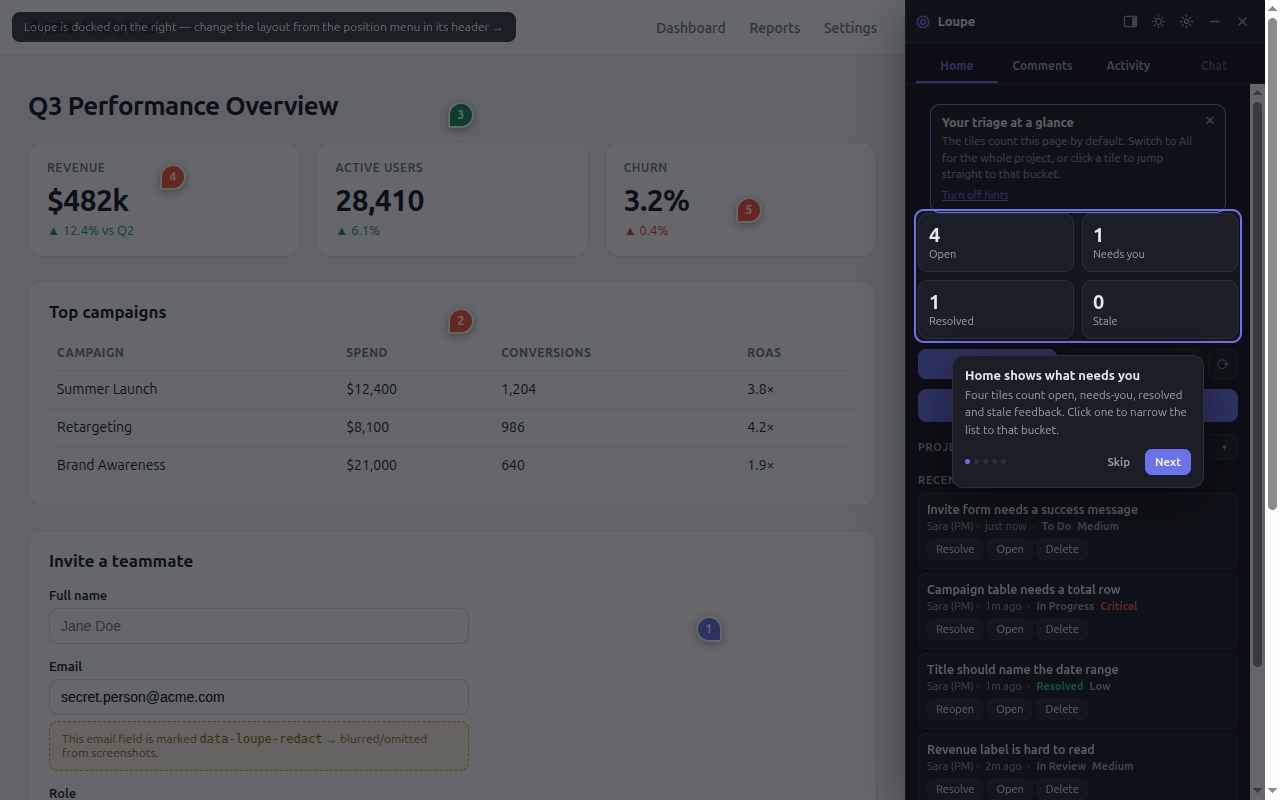Select the Stale tile showing 0
The height and width of the screenshot is (800, 1280).
coord(1160,309)
